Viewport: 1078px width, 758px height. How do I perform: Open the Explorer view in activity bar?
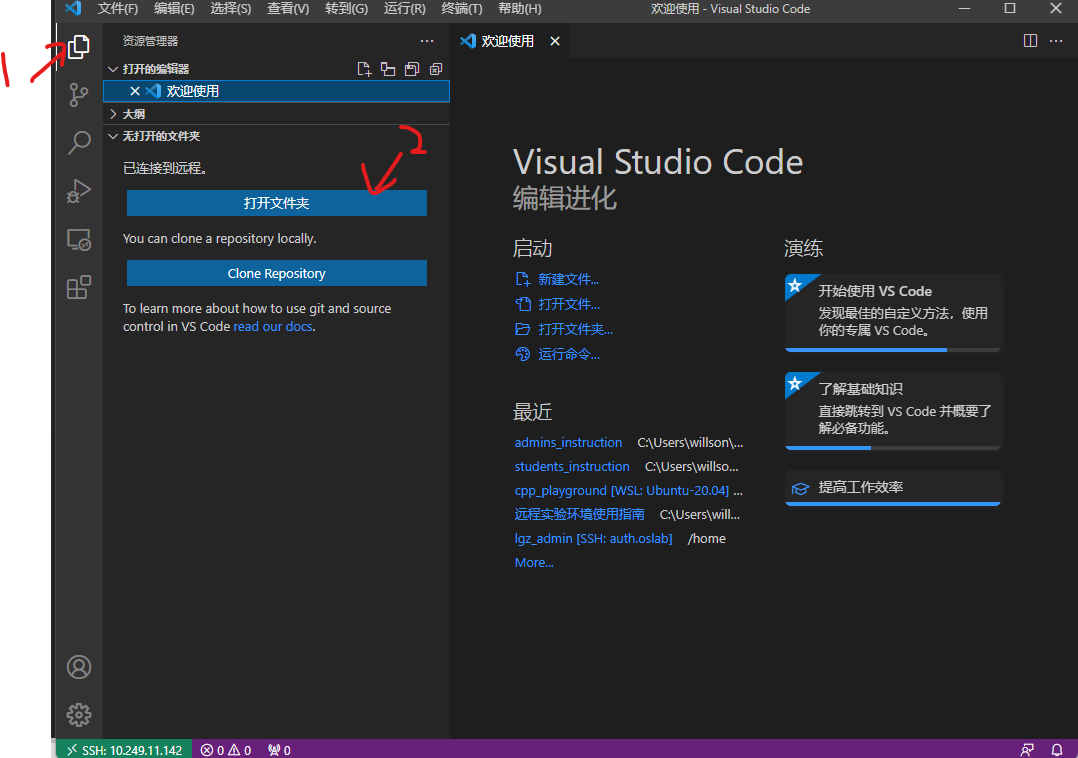pyautogui.click(x=79, y=47)
